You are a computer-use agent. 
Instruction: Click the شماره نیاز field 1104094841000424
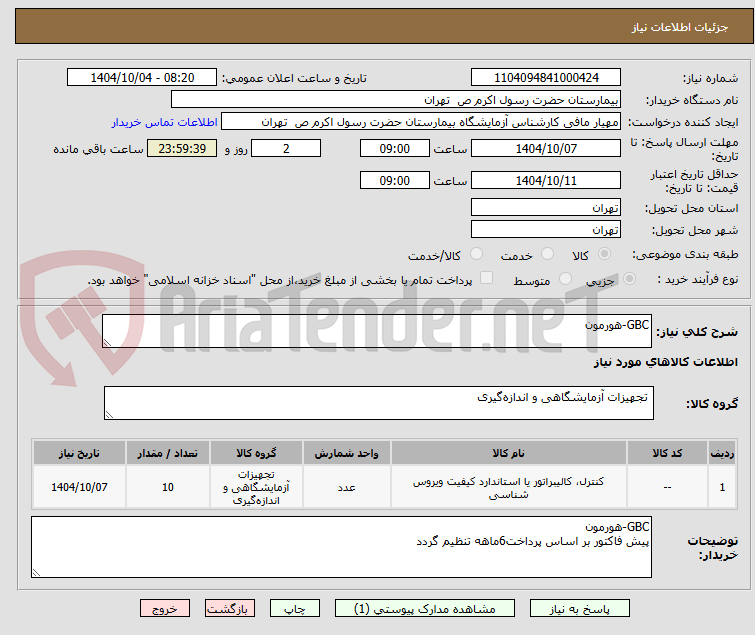click(546, 78)
